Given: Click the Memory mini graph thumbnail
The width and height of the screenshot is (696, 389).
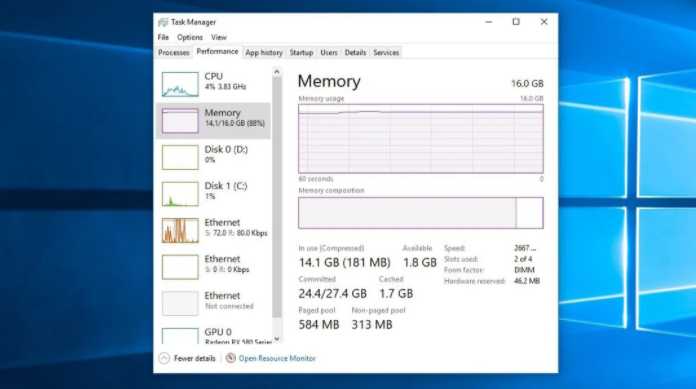Looking at the screenshot, I should coord(180,121).
